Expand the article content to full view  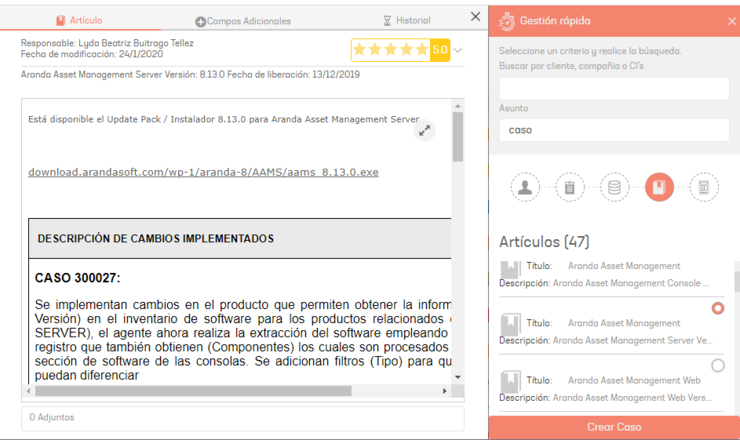[x=424, y=130]
